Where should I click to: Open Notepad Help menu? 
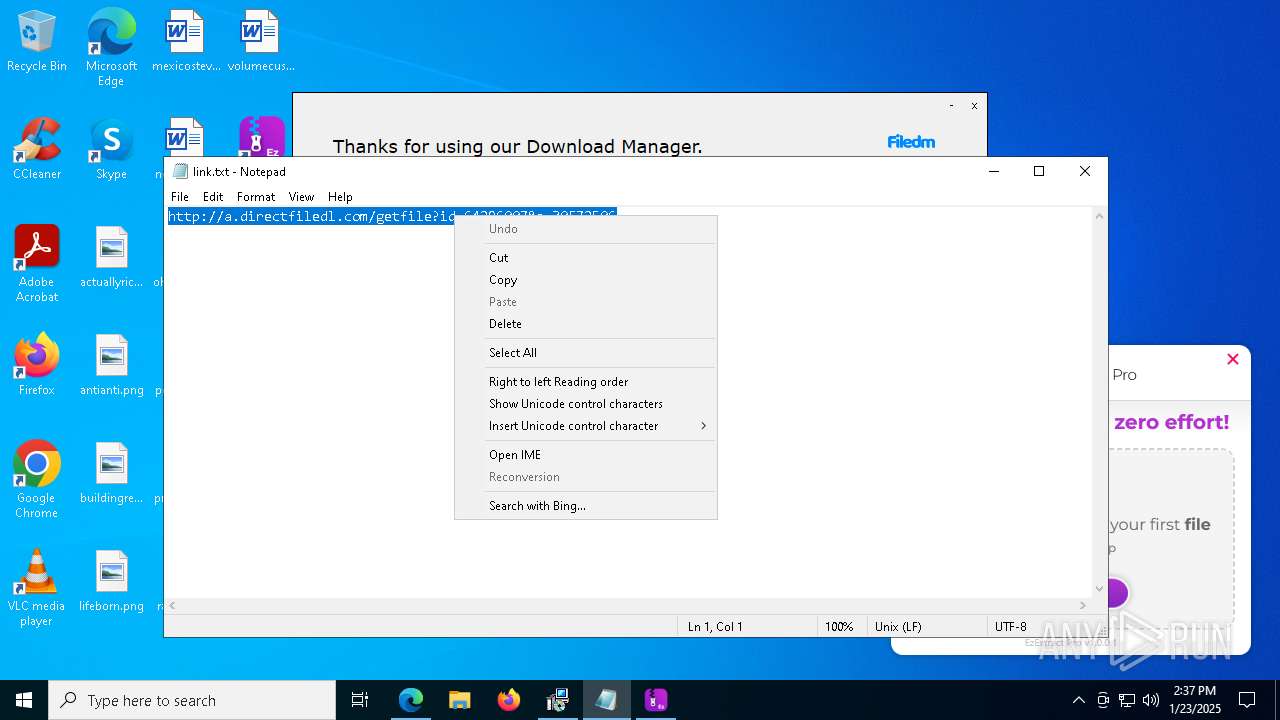tap(340, 197)
